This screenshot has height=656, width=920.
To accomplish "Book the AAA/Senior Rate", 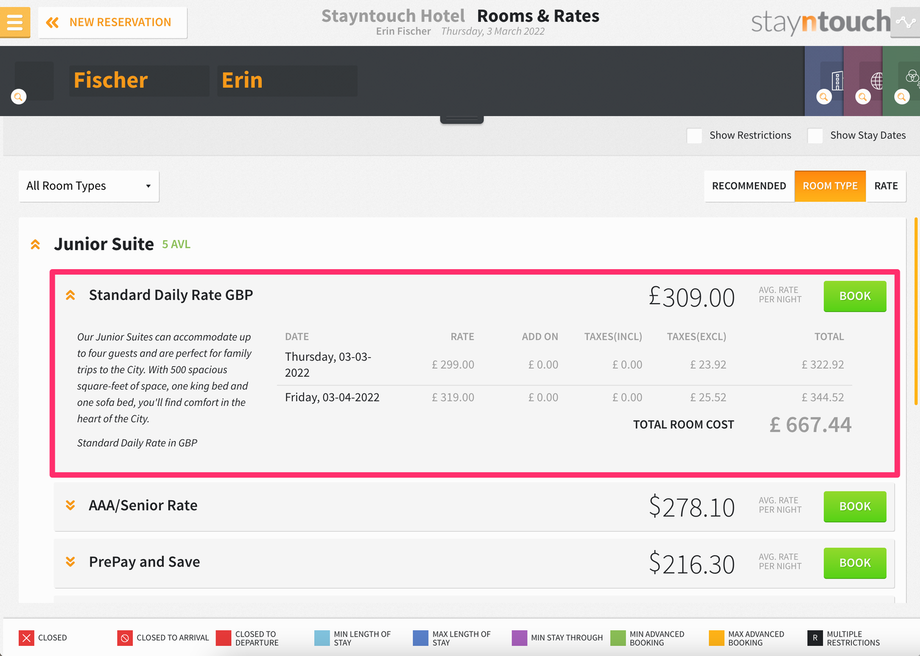I will (855, 506).
